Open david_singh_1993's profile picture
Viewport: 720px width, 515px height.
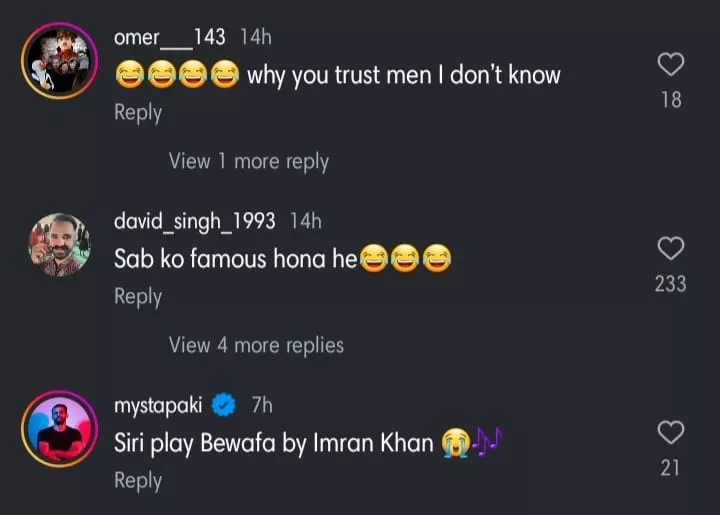pyautogui.click(x=59, y=244)
